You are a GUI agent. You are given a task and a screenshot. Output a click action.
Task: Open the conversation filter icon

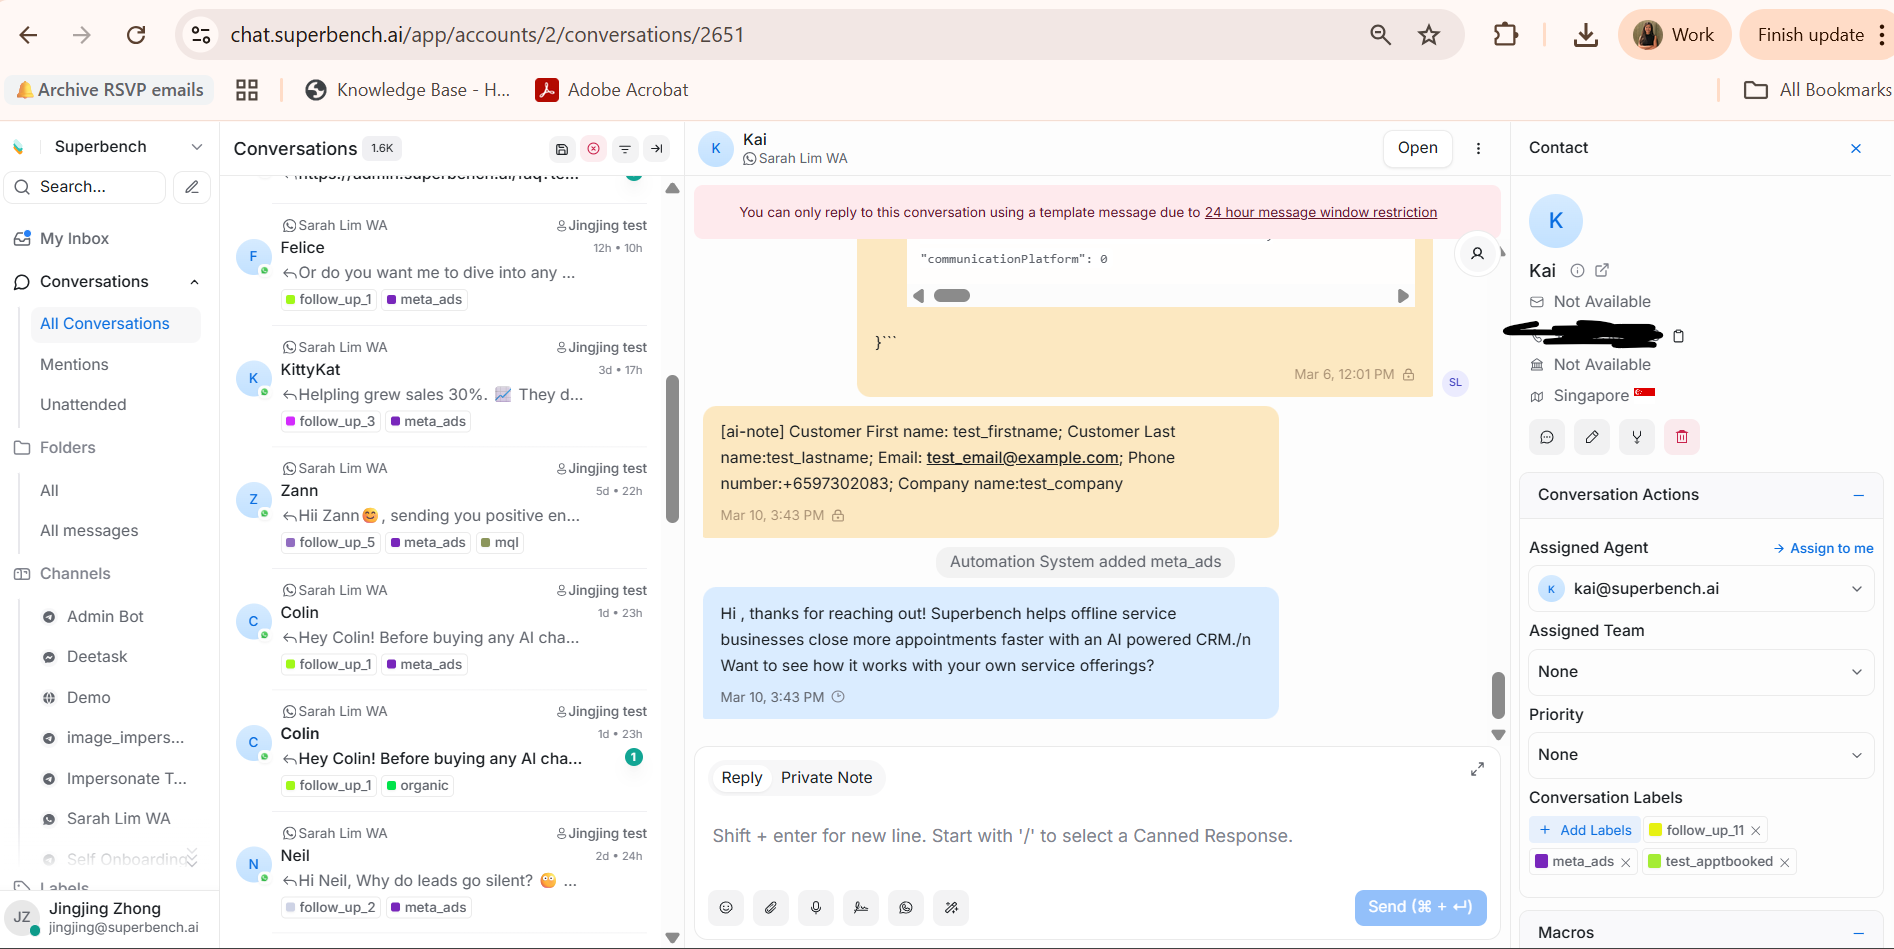[625, 149]
